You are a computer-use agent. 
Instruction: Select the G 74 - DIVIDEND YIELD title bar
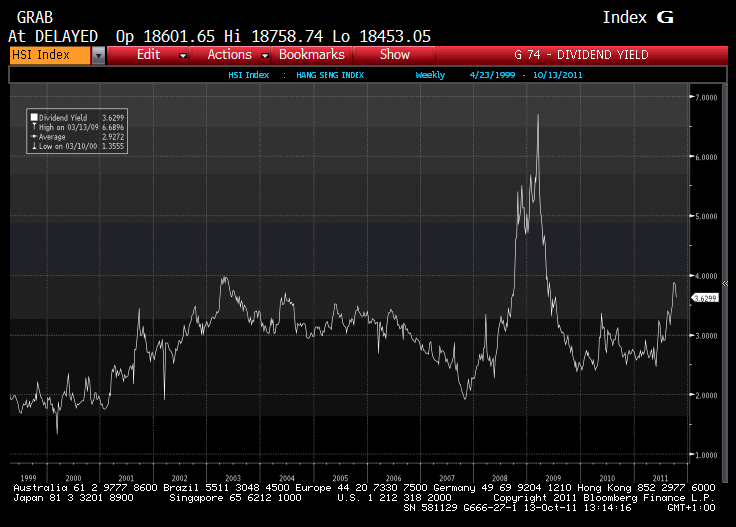(x=581, y=55)
